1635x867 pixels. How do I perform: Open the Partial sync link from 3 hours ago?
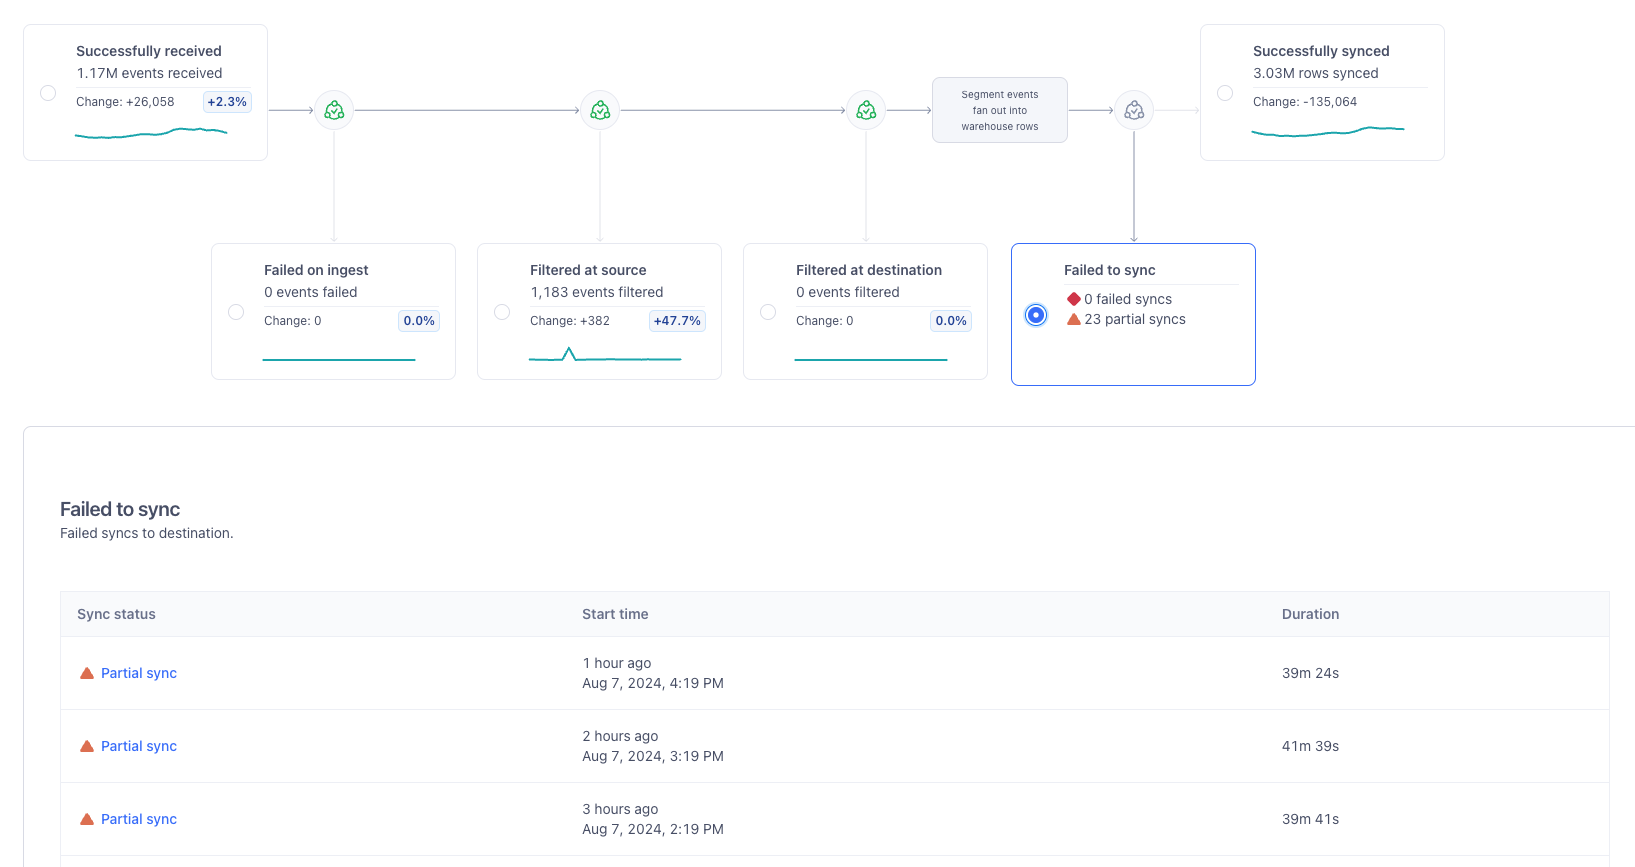pos(139,819)
